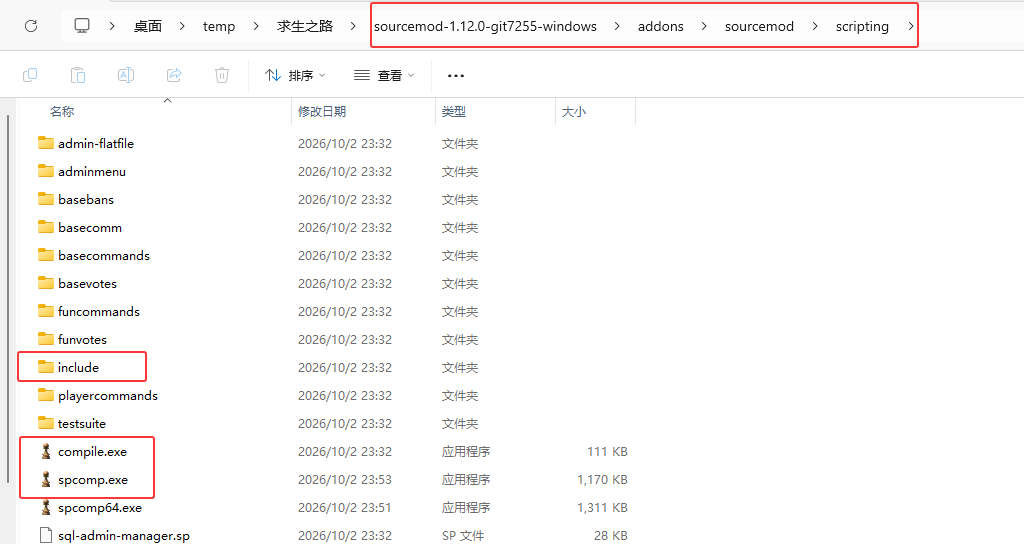Select the admin-flatfile folder icon
The image size is (1024, 544).
click(46, 143)
